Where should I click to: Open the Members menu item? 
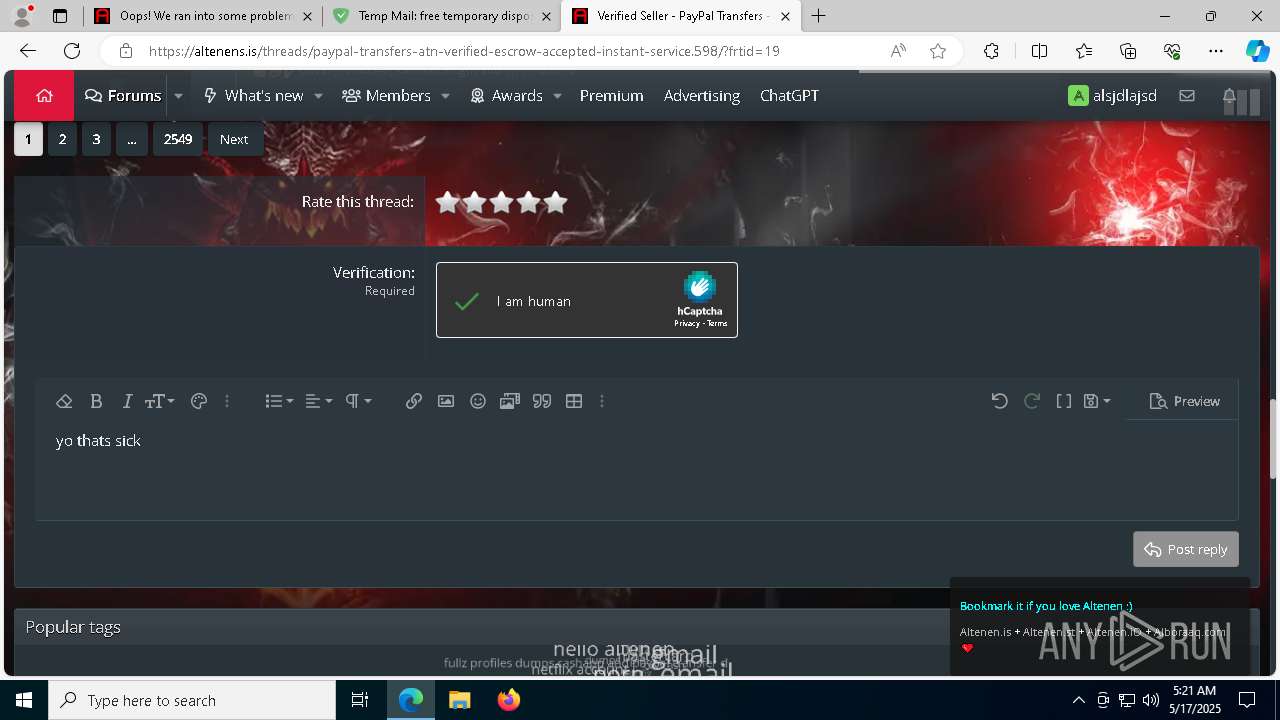pos(386,96)
